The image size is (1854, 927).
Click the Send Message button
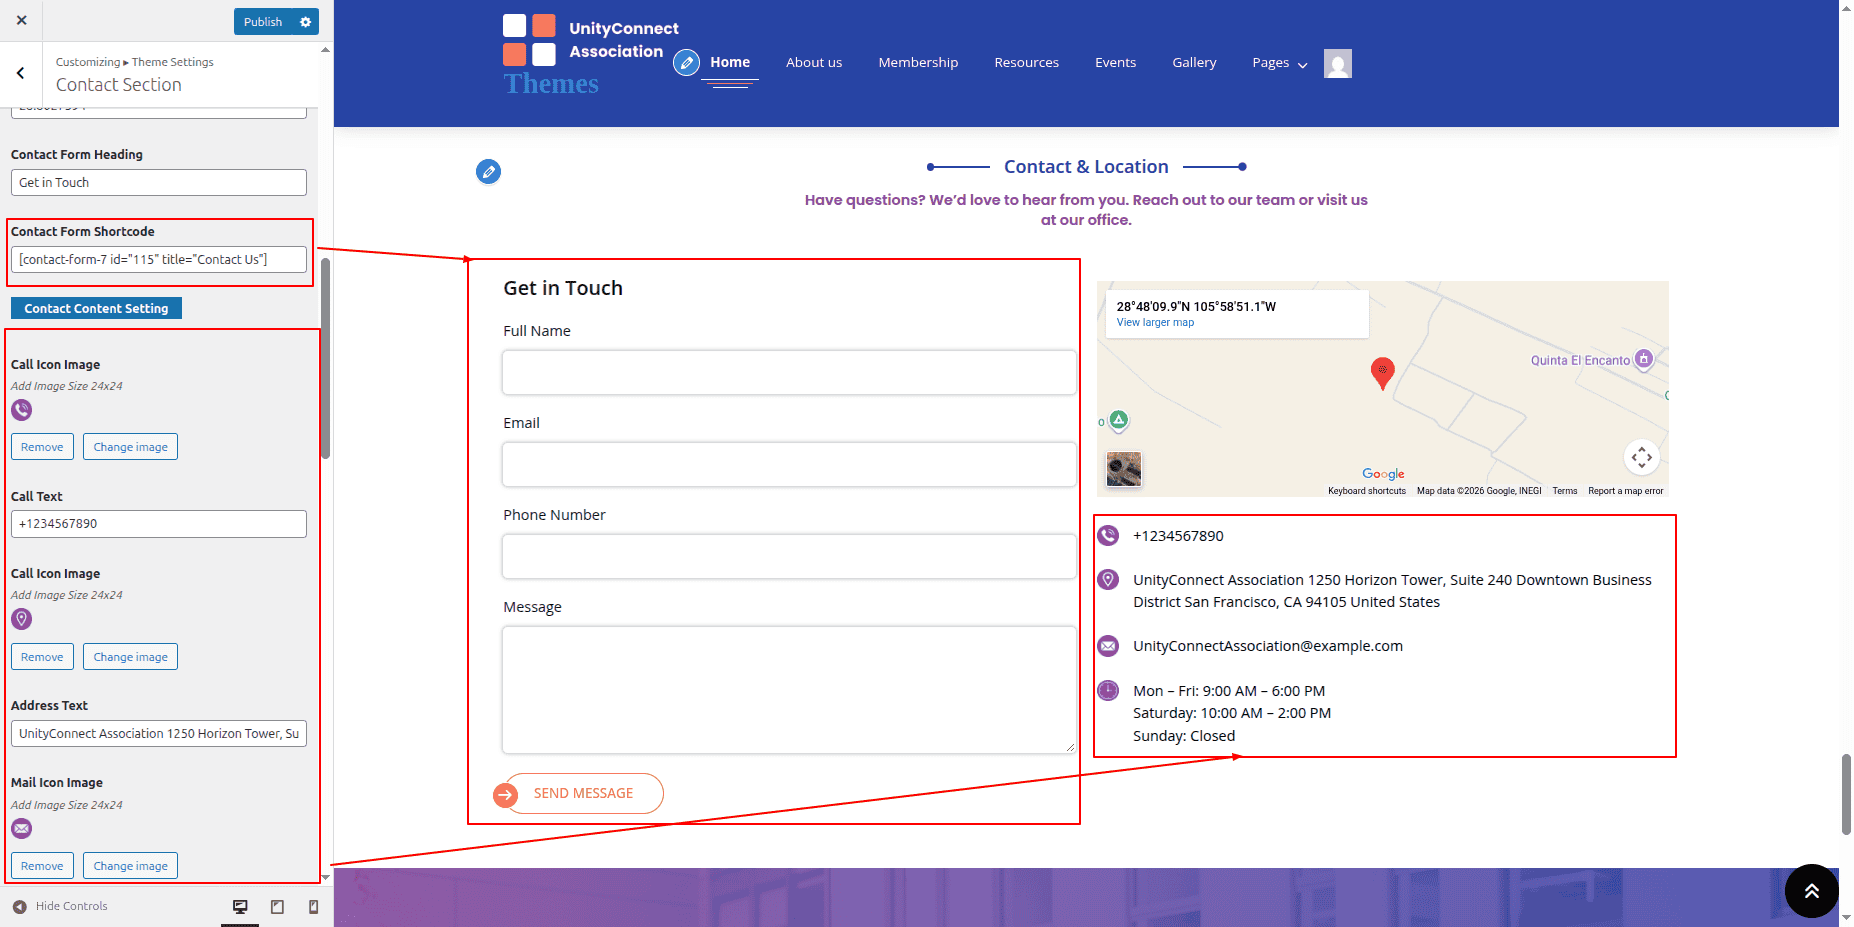point(582,793)
